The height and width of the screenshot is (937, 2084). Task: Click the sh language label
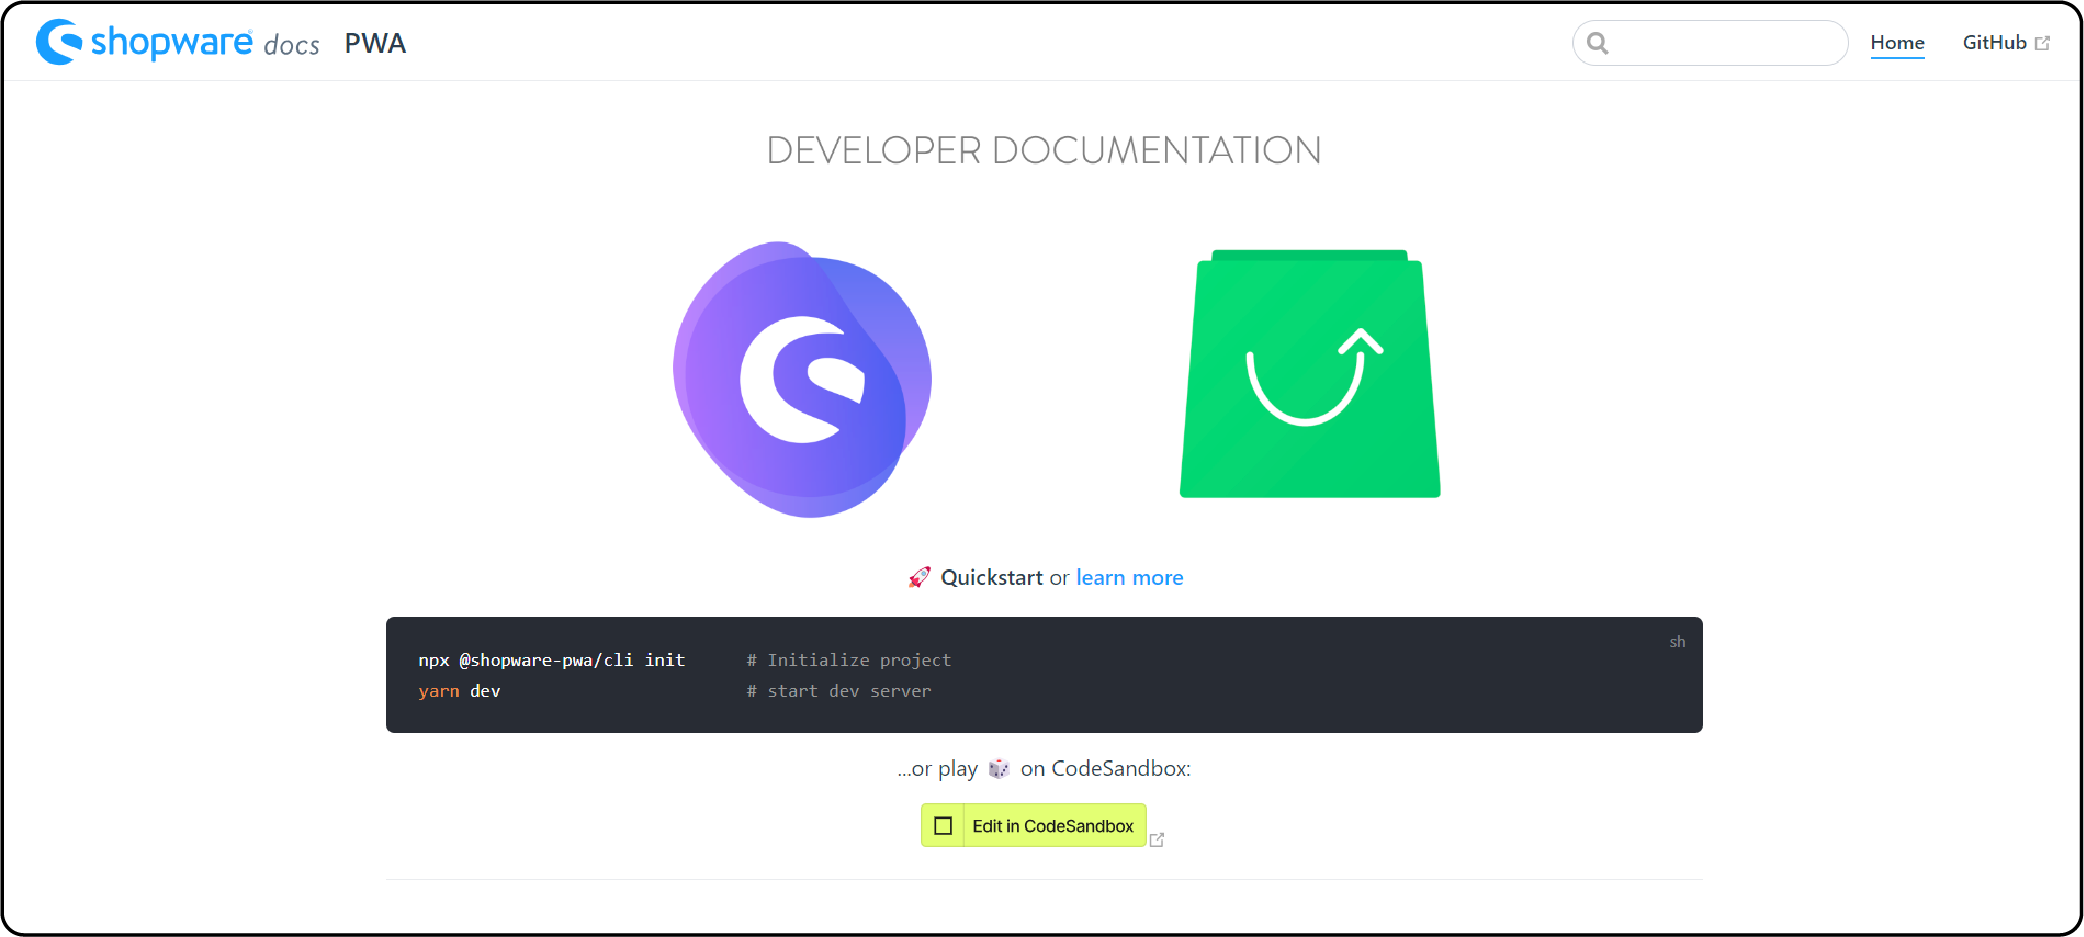[1677, 642]
